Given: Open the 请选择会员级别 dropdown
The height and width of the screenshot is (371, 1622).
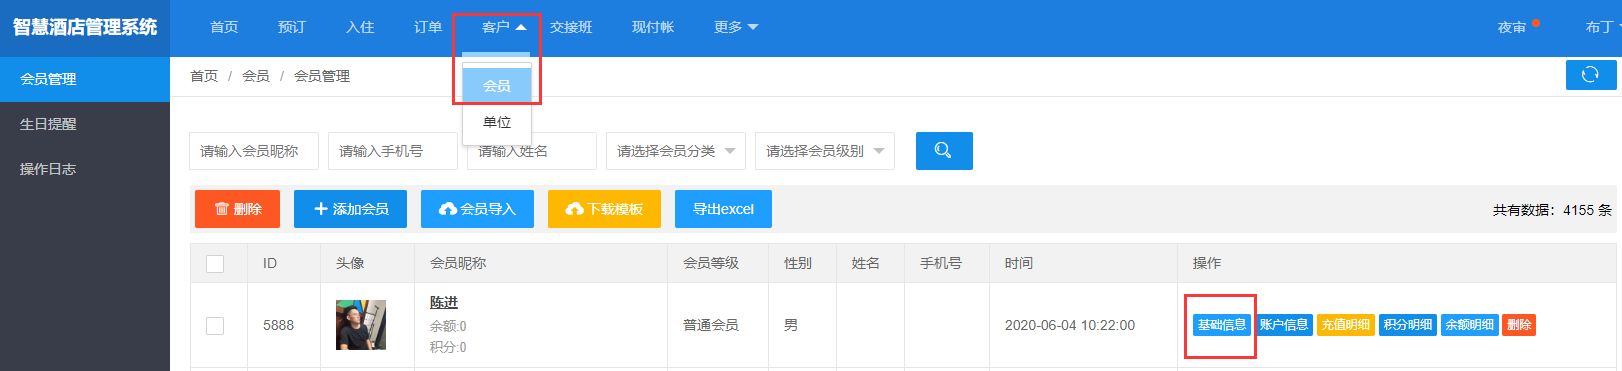Looking at the screenshot, I should (825, 151).
